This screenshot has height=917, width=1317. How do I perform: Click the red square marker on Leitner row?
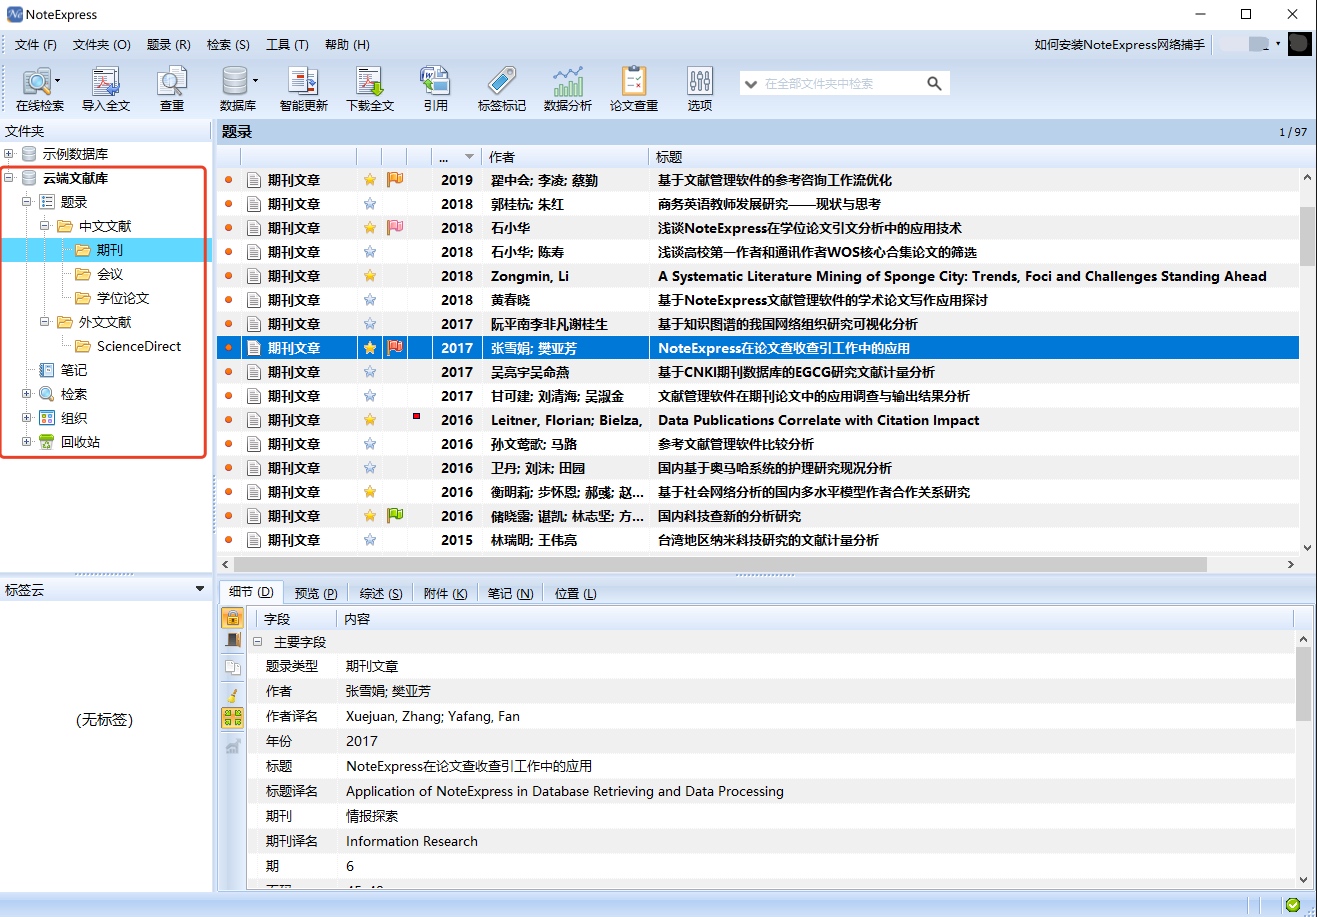[416, 416]
